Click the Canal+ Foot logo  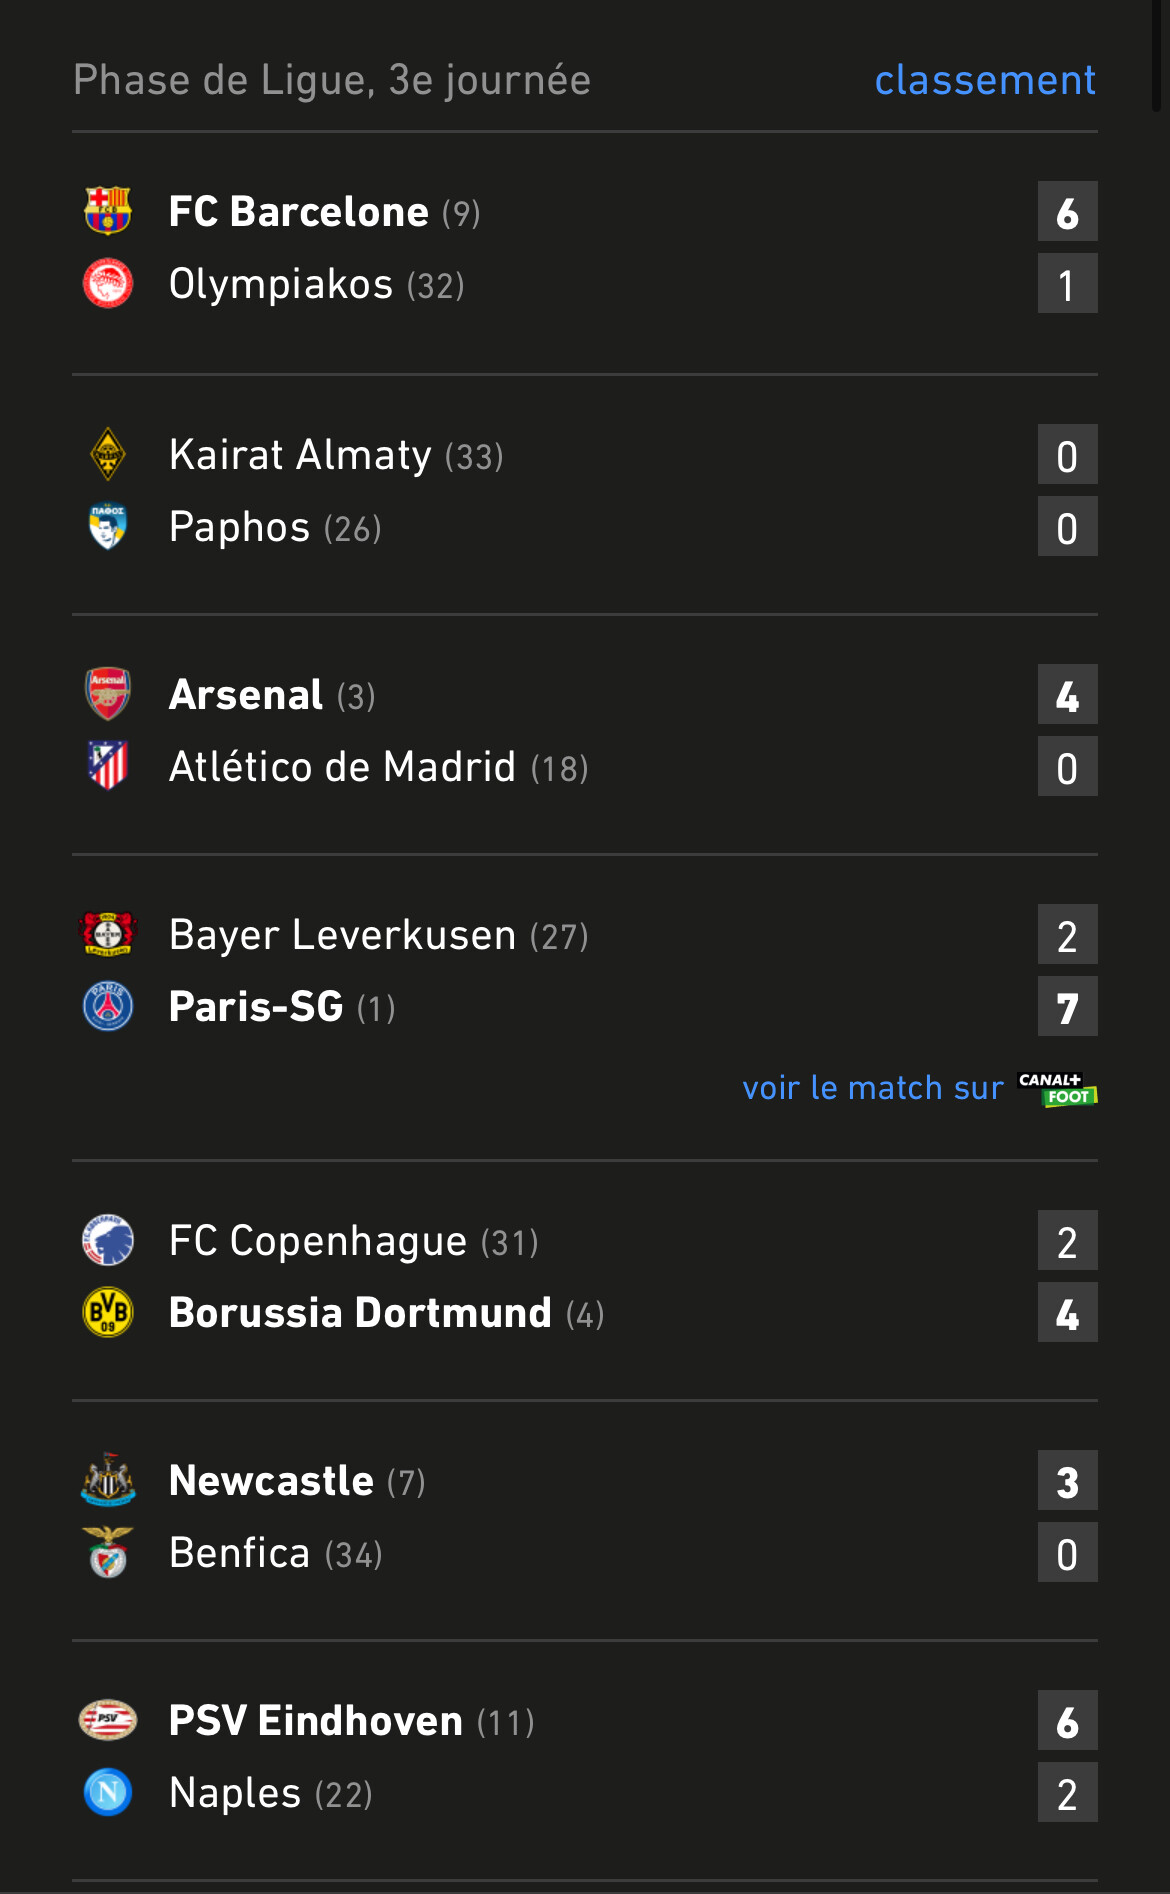click(1057, 1088)
